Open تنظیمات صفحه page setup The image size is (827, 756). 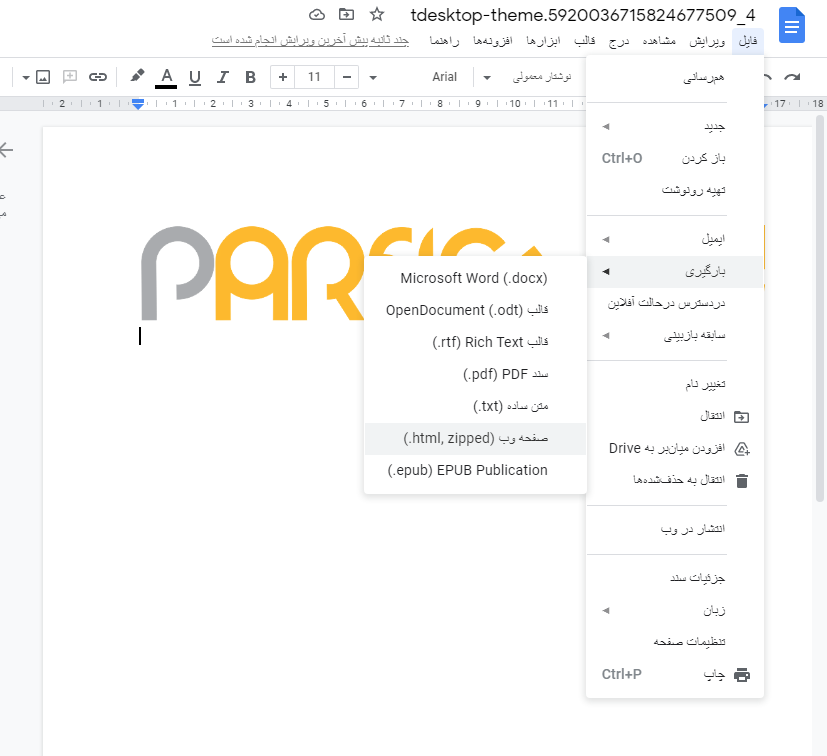[675, 642]
